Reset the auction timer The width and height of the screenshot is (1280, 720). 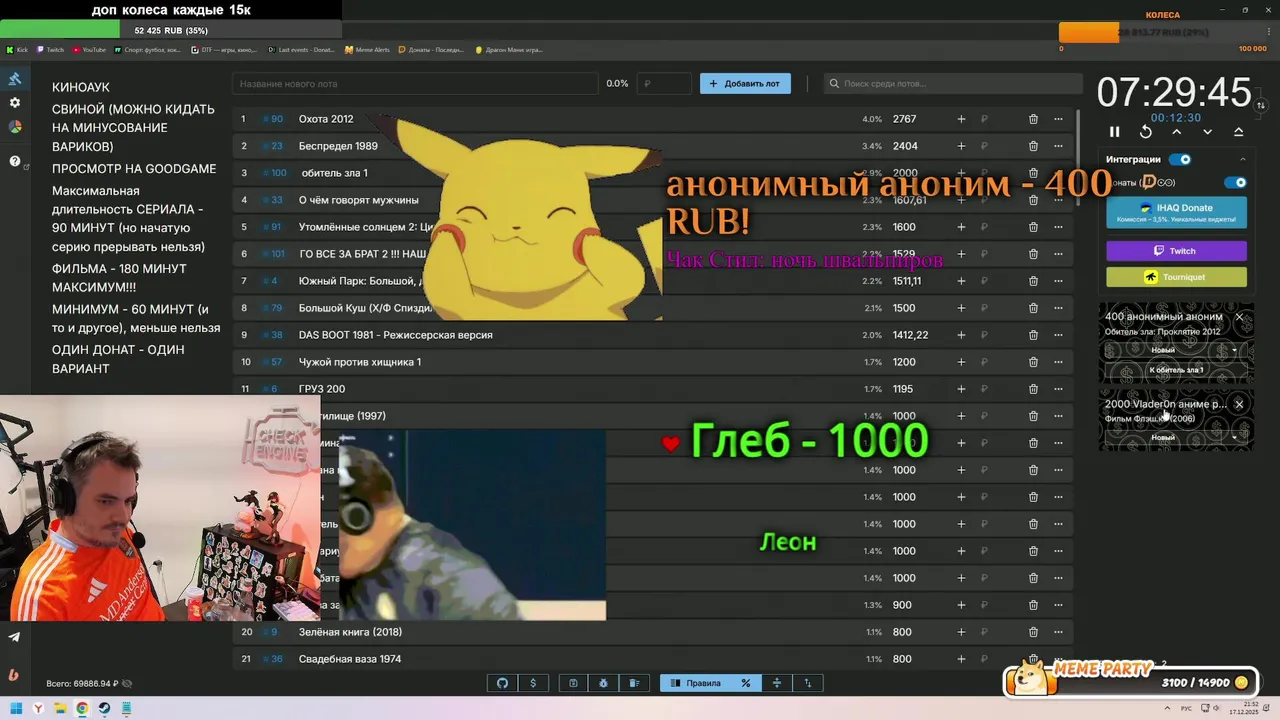tap(1146, 132)
